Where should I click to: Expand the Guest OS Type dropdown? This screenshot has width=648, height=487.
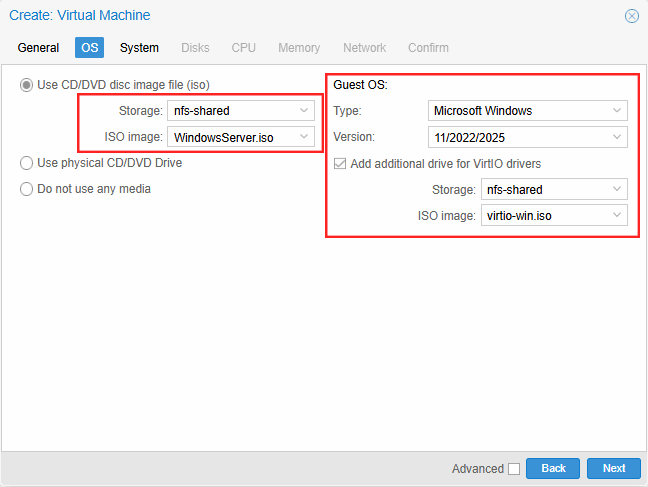coord(617,111)
